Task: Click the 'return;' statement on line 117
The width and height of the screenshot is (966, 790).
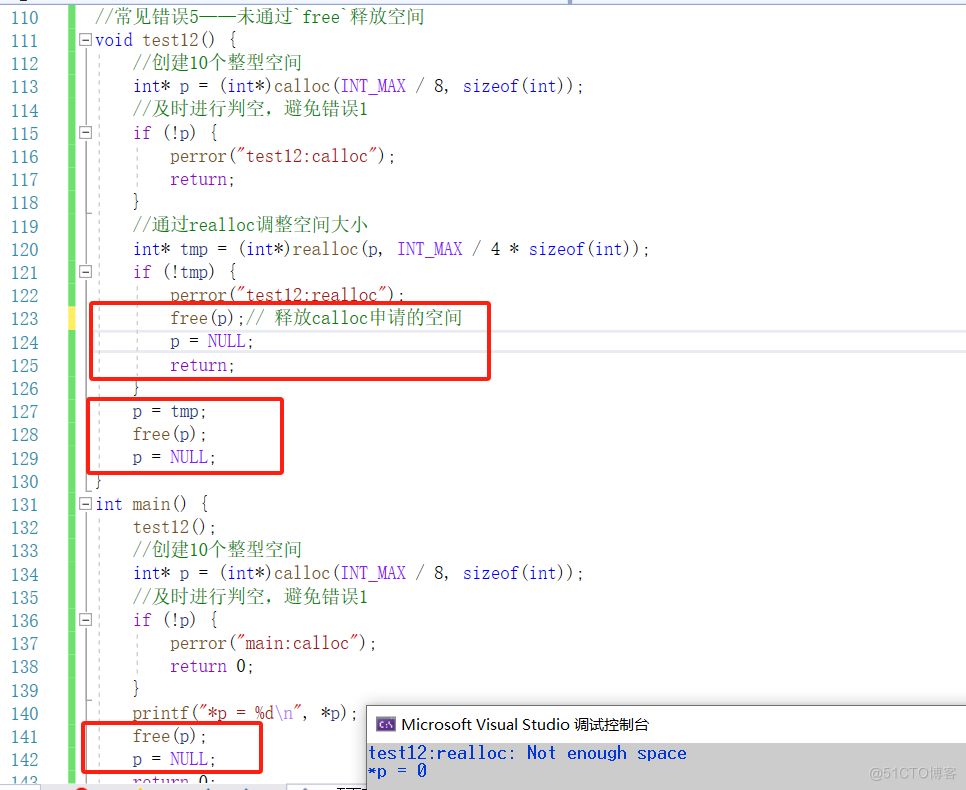Action: tap(202, 179)
